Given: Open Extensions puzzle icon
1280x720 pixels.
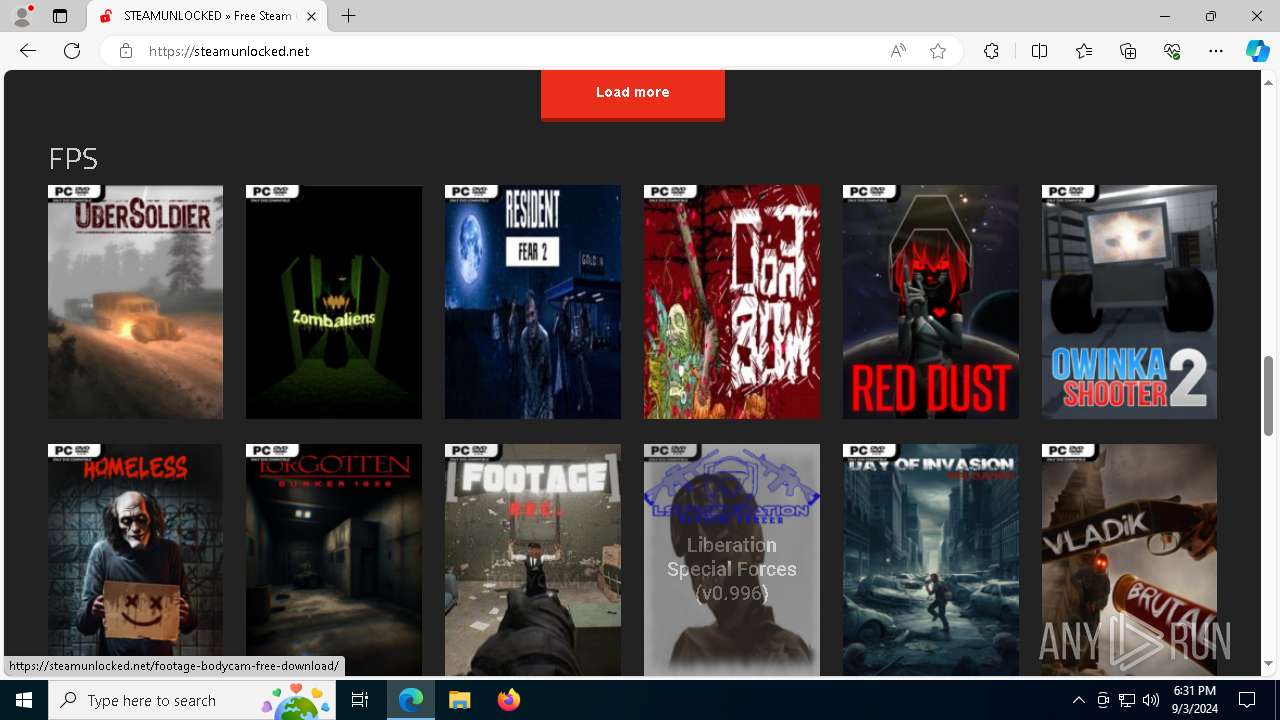Looking at the screenshot, I should click(x=991, y=51).
